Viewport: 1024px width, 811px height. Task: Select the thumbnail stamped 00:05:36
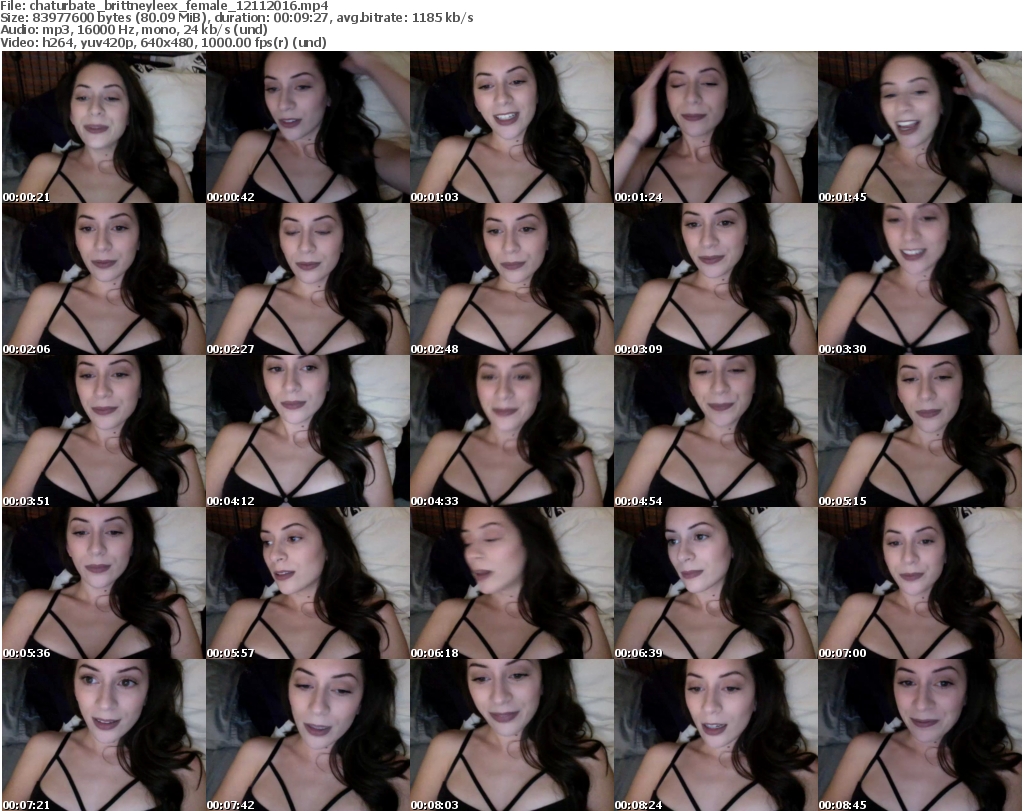tap(104, 584)
